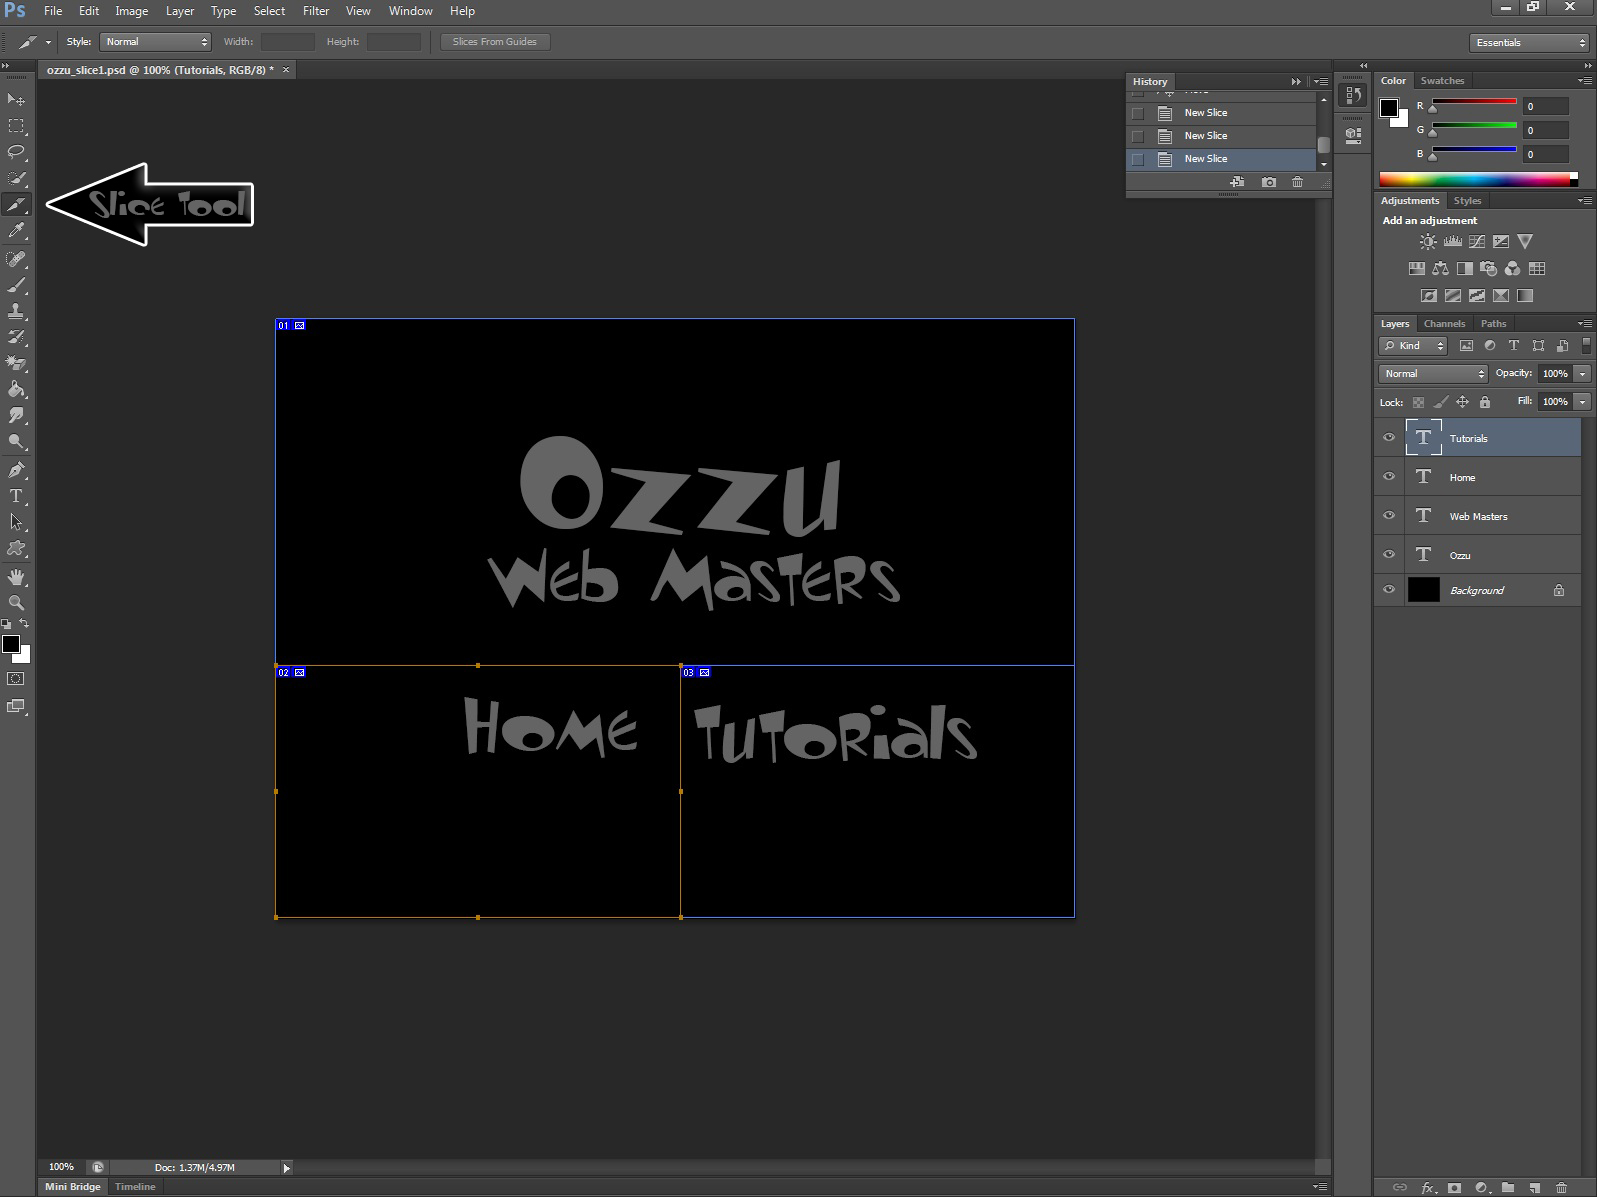Select the Rectangular Marquee tool
Viewport: 1597px width, 1197px height.
(x=16, y=126)
